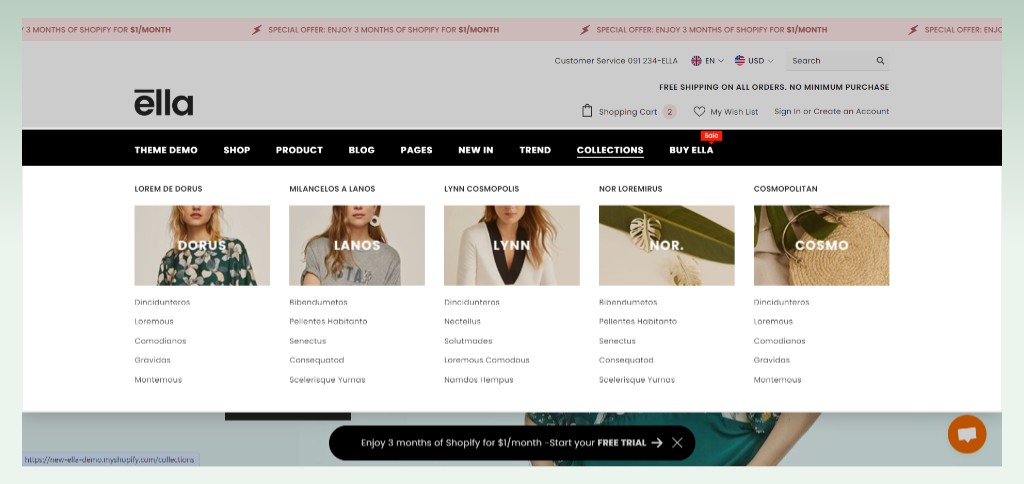Click Comodianos under Cosmopolitan
Screen dimensions: 1024x484
coord(779,341)
